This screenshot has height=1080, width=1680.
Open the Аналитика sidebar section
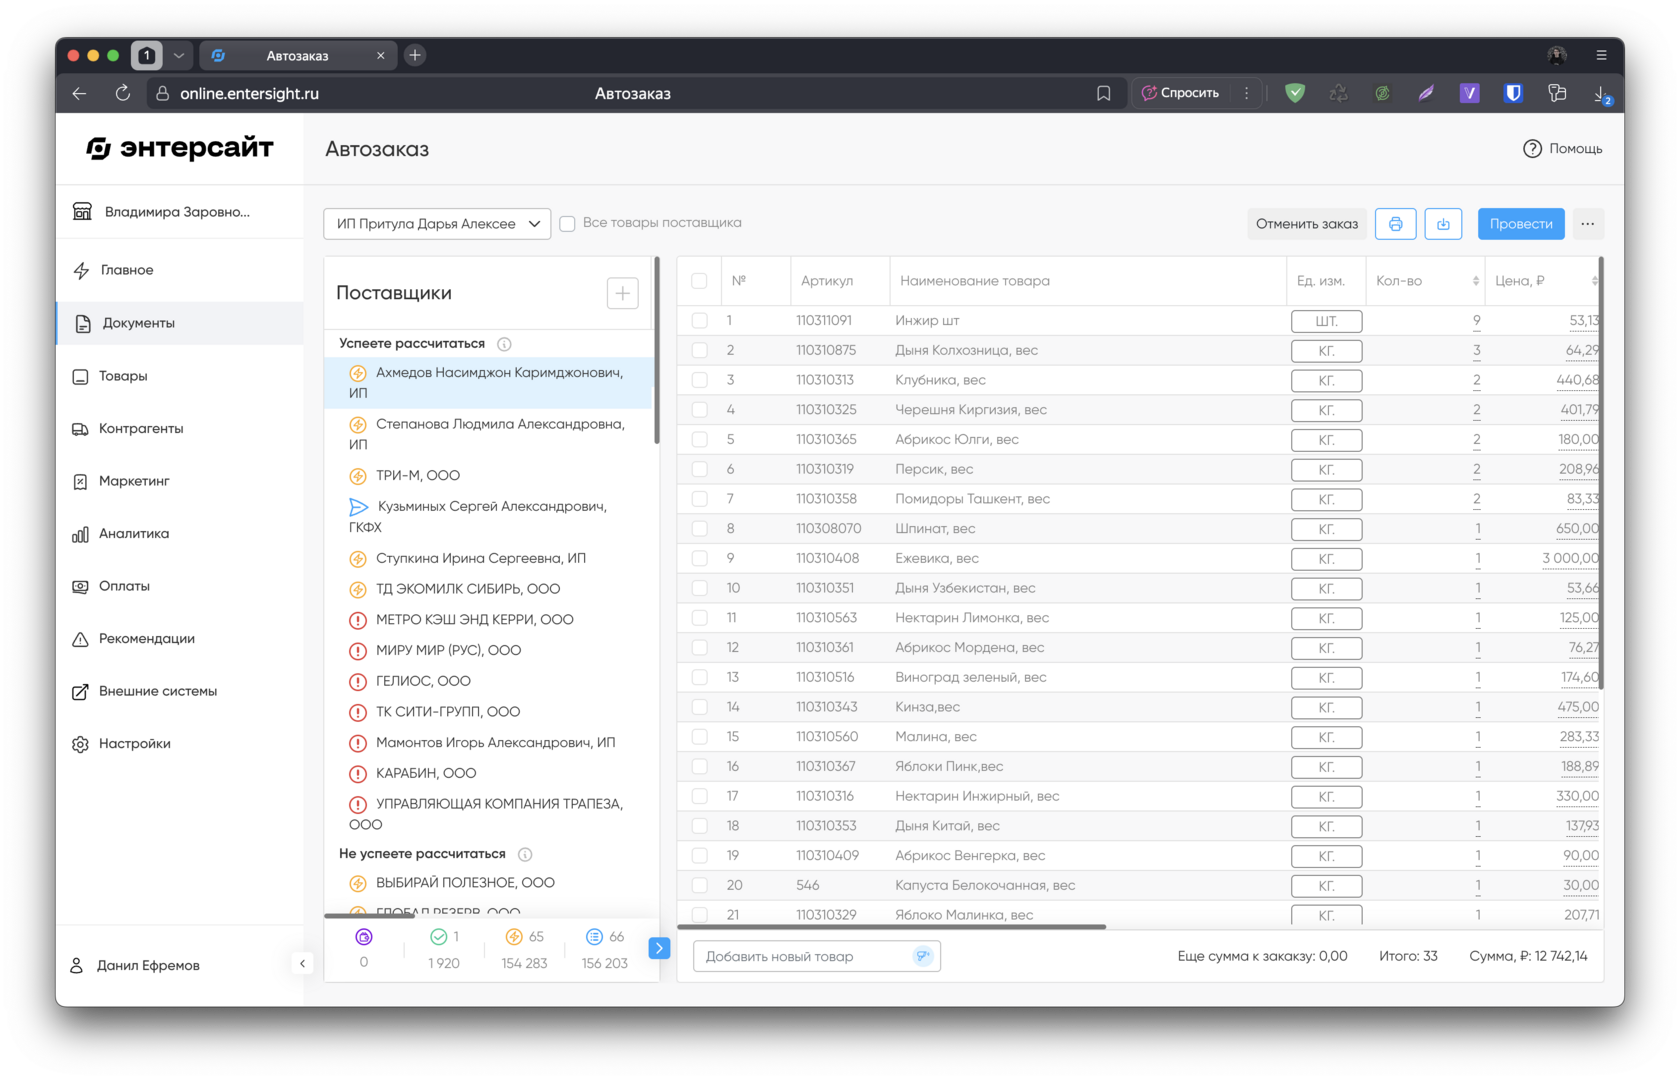pos(180,534)
